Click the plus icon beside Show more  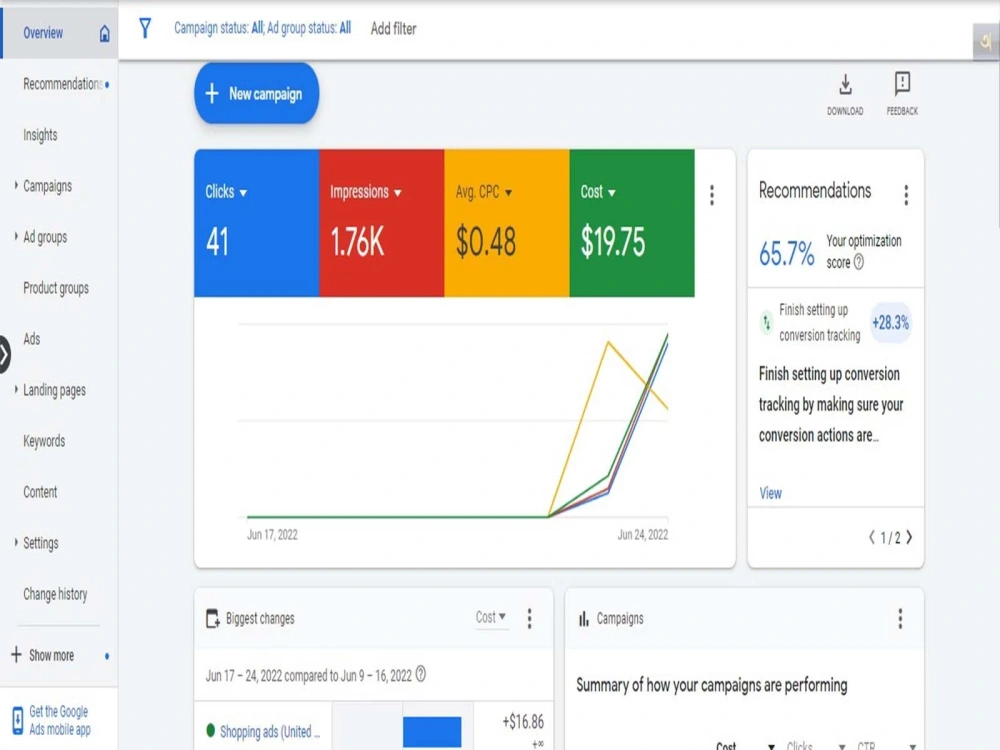[17, 654]
